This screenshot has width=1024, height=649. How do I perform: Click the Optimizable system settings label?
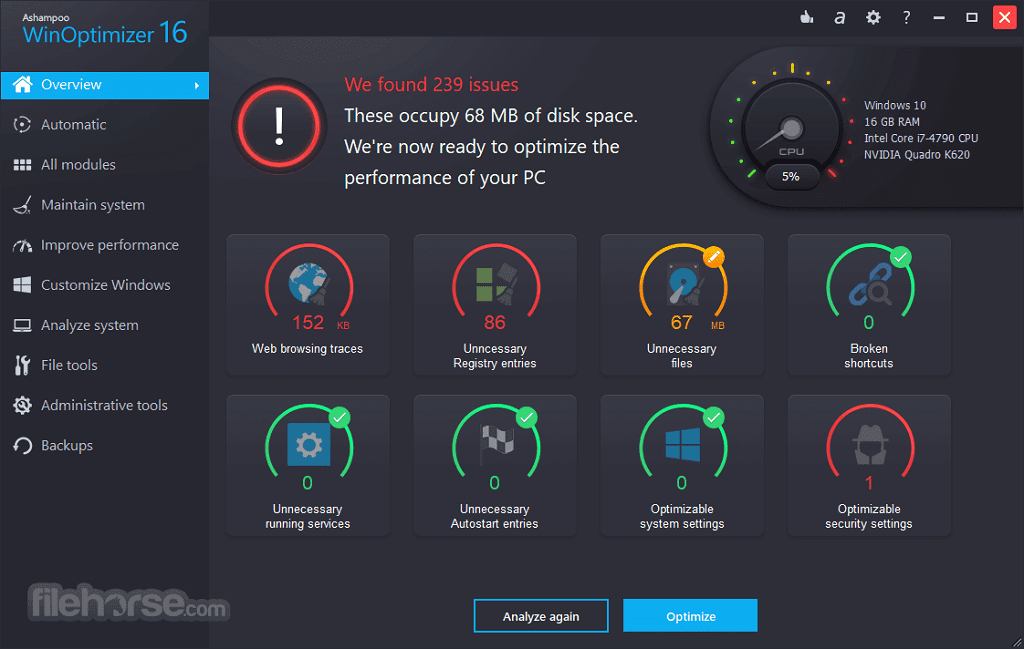pyautogui.click(x=682, y=516)
